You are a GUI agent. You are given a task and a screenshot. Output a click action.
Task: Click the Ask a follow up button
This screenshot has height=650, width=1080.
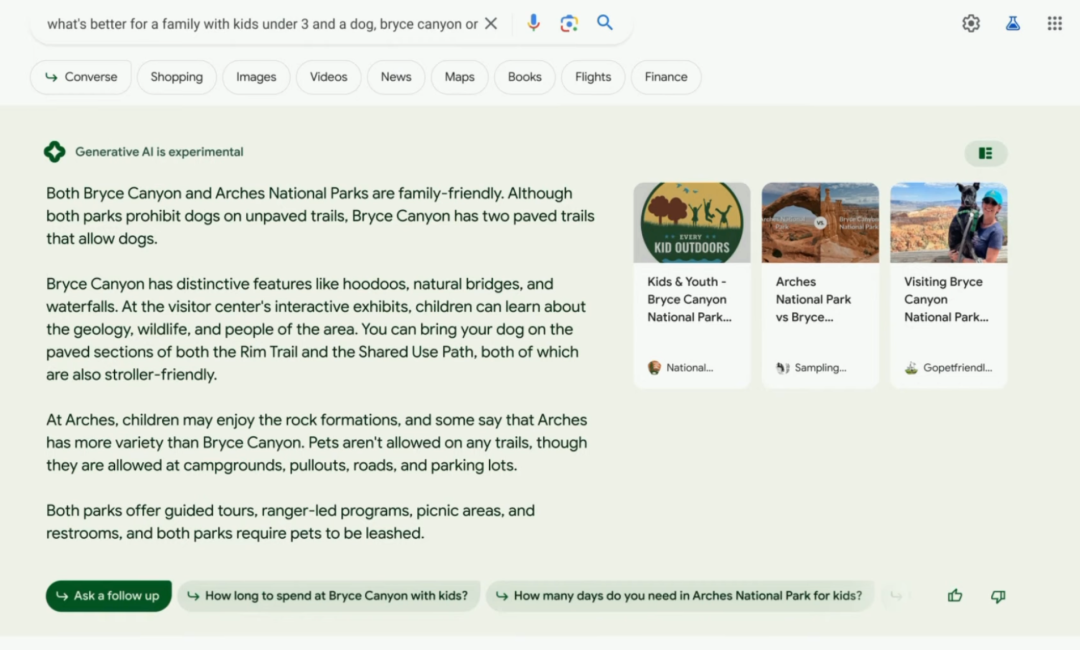pos(109,596)
